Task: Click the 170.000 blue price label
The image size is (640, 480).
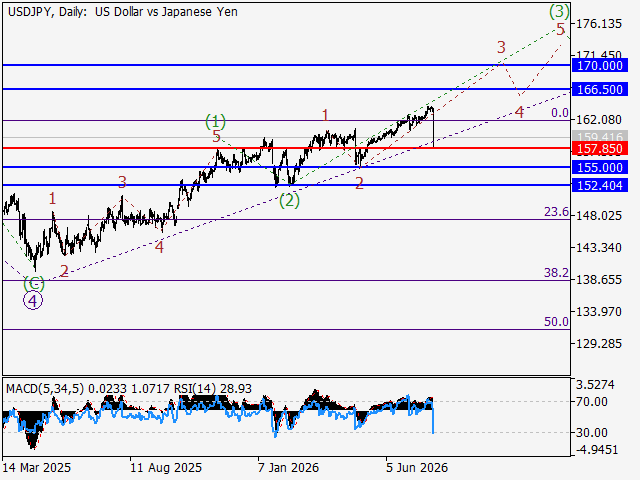Action: click(600, 65)
